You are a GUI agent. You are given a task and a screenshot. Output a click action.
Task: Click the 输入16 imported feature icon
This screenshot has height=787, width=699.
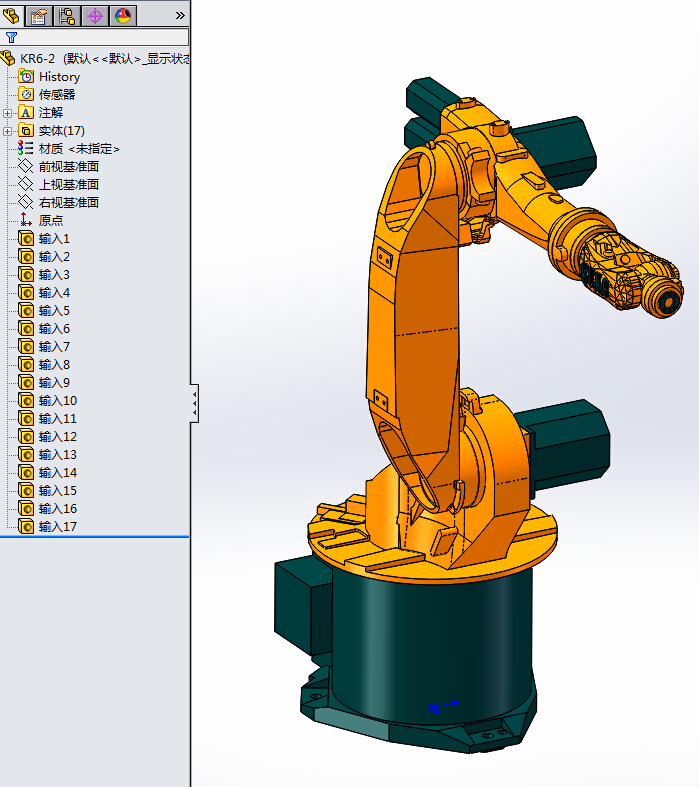tap(26, 508)
